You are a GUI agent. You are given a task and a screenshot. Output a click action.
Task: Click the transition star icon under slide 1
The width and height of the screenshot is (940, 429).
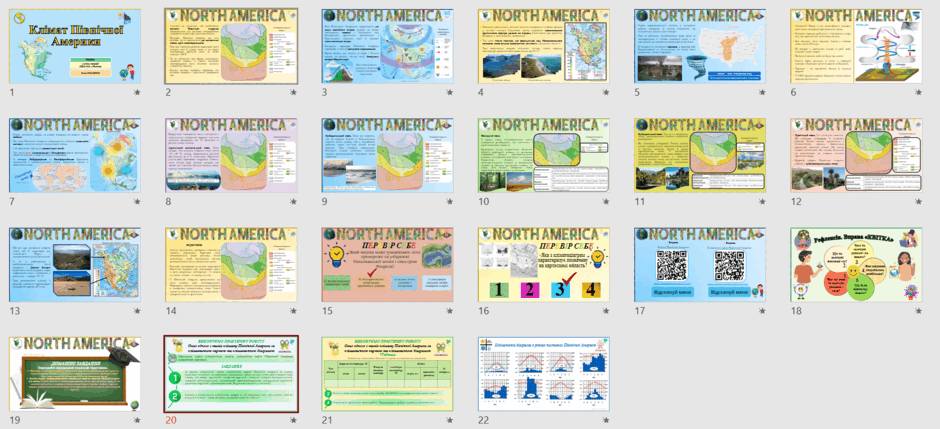pos(137,93)
